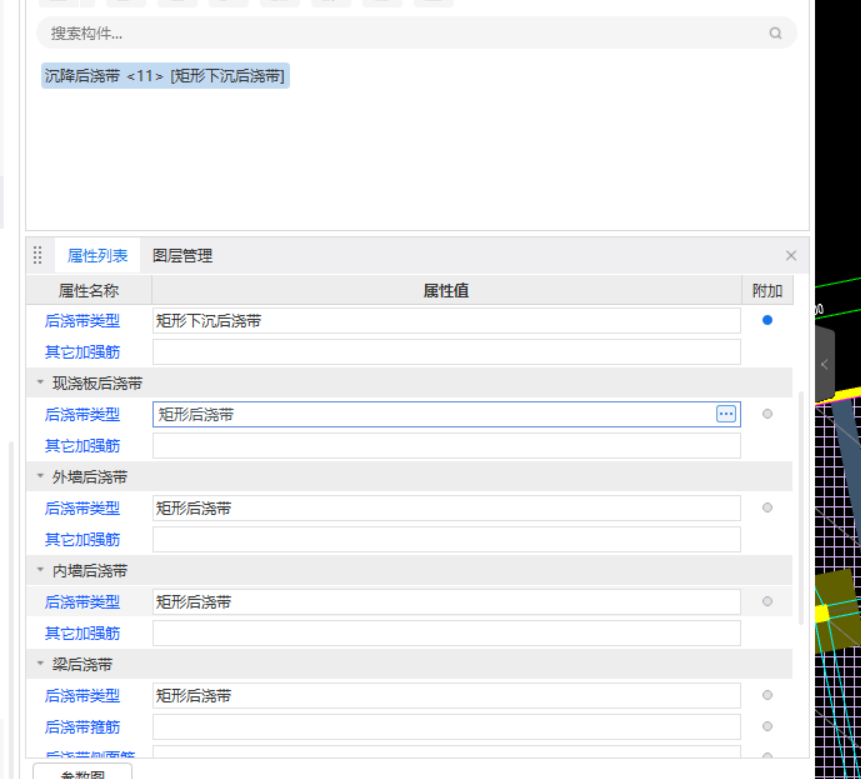Click top 其它加强筋 property name link

(82, 352)
